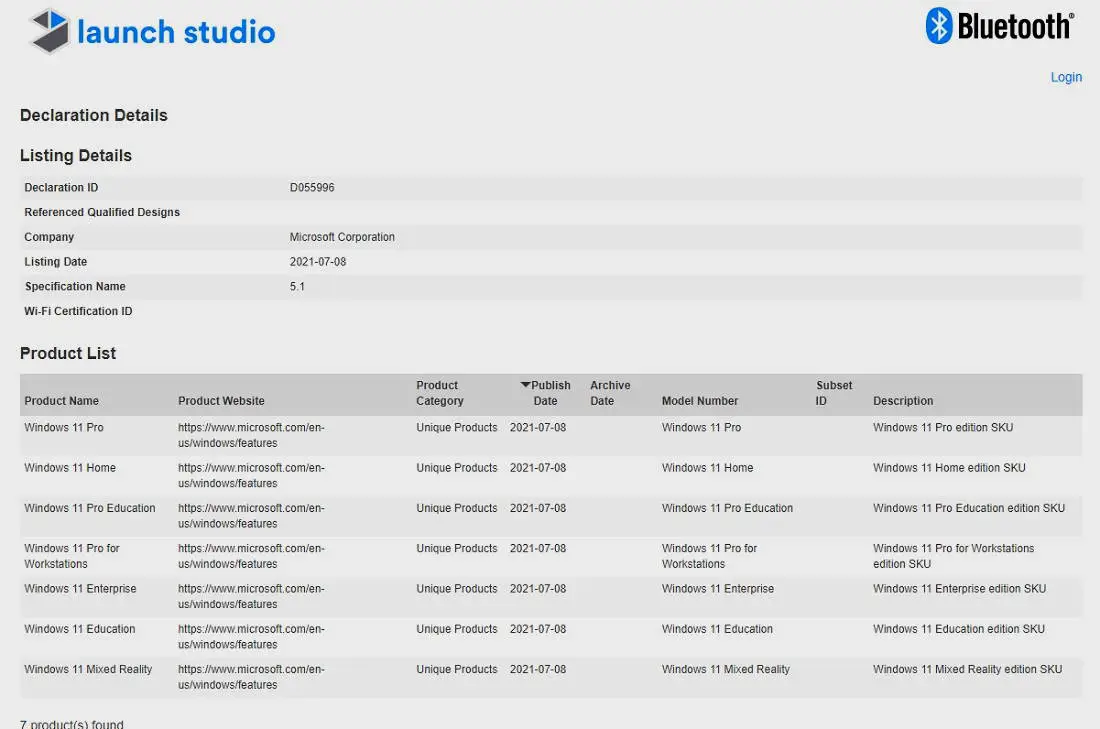Click the Model Number column header

tap(699, 401)
